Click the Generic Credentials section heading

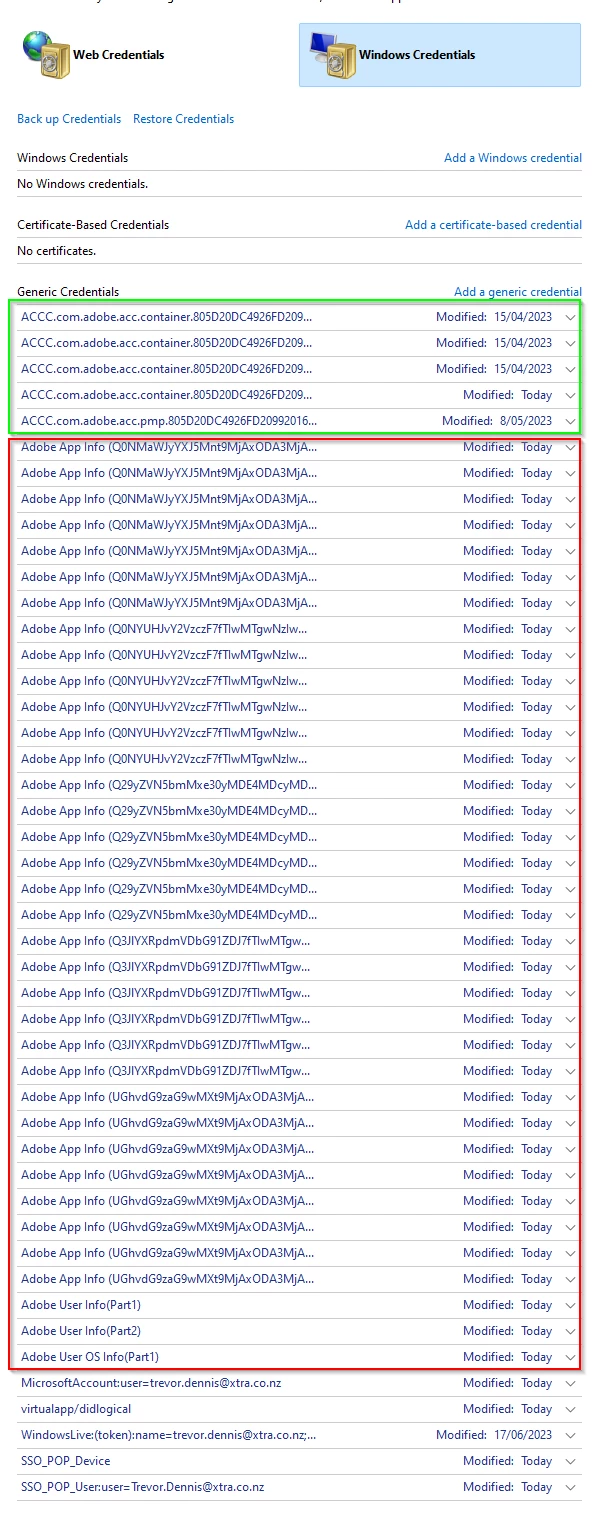click(68, 292)
